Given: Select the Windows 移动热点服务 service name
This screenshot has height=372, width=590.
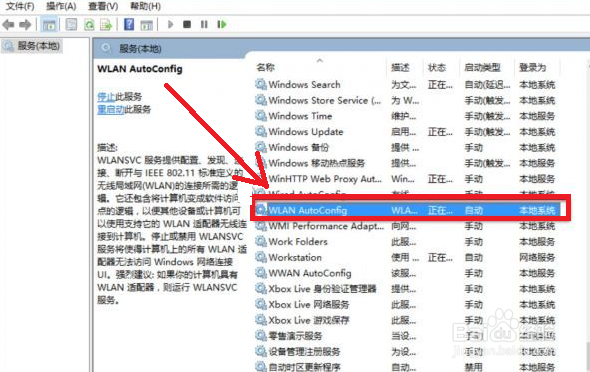Looking at the screenshot, I should (x=317, y=163).
